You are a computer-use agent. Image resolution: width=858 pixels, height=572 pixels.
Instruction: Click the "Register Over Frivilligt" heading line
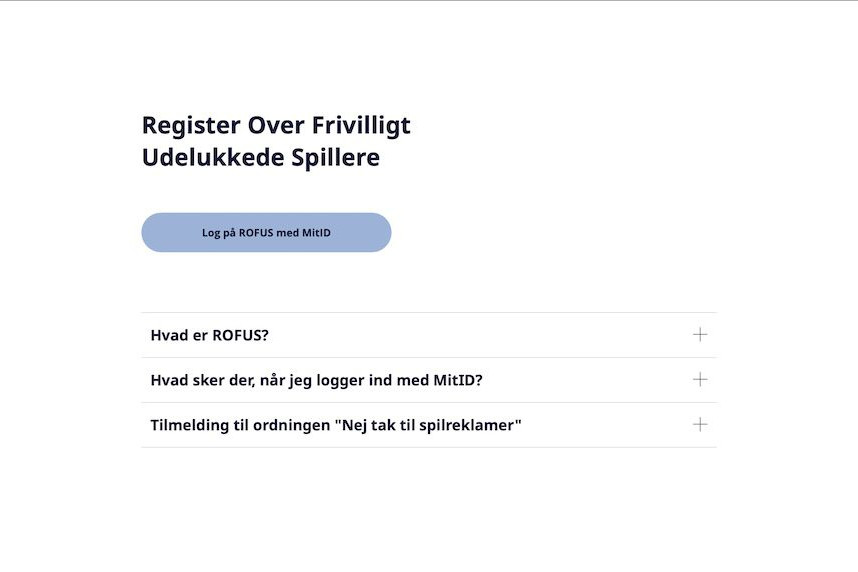point(276,125)
